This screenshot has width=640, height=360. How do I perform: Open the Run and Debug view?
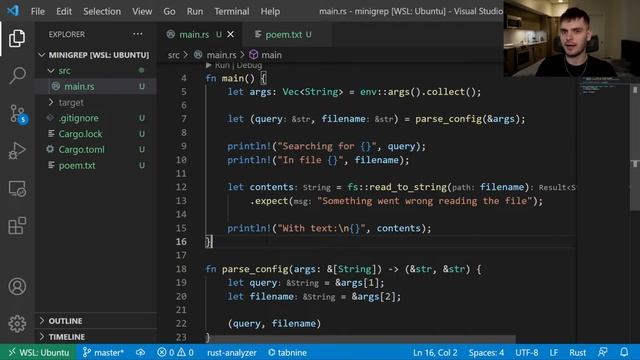[x=17, y=151]
